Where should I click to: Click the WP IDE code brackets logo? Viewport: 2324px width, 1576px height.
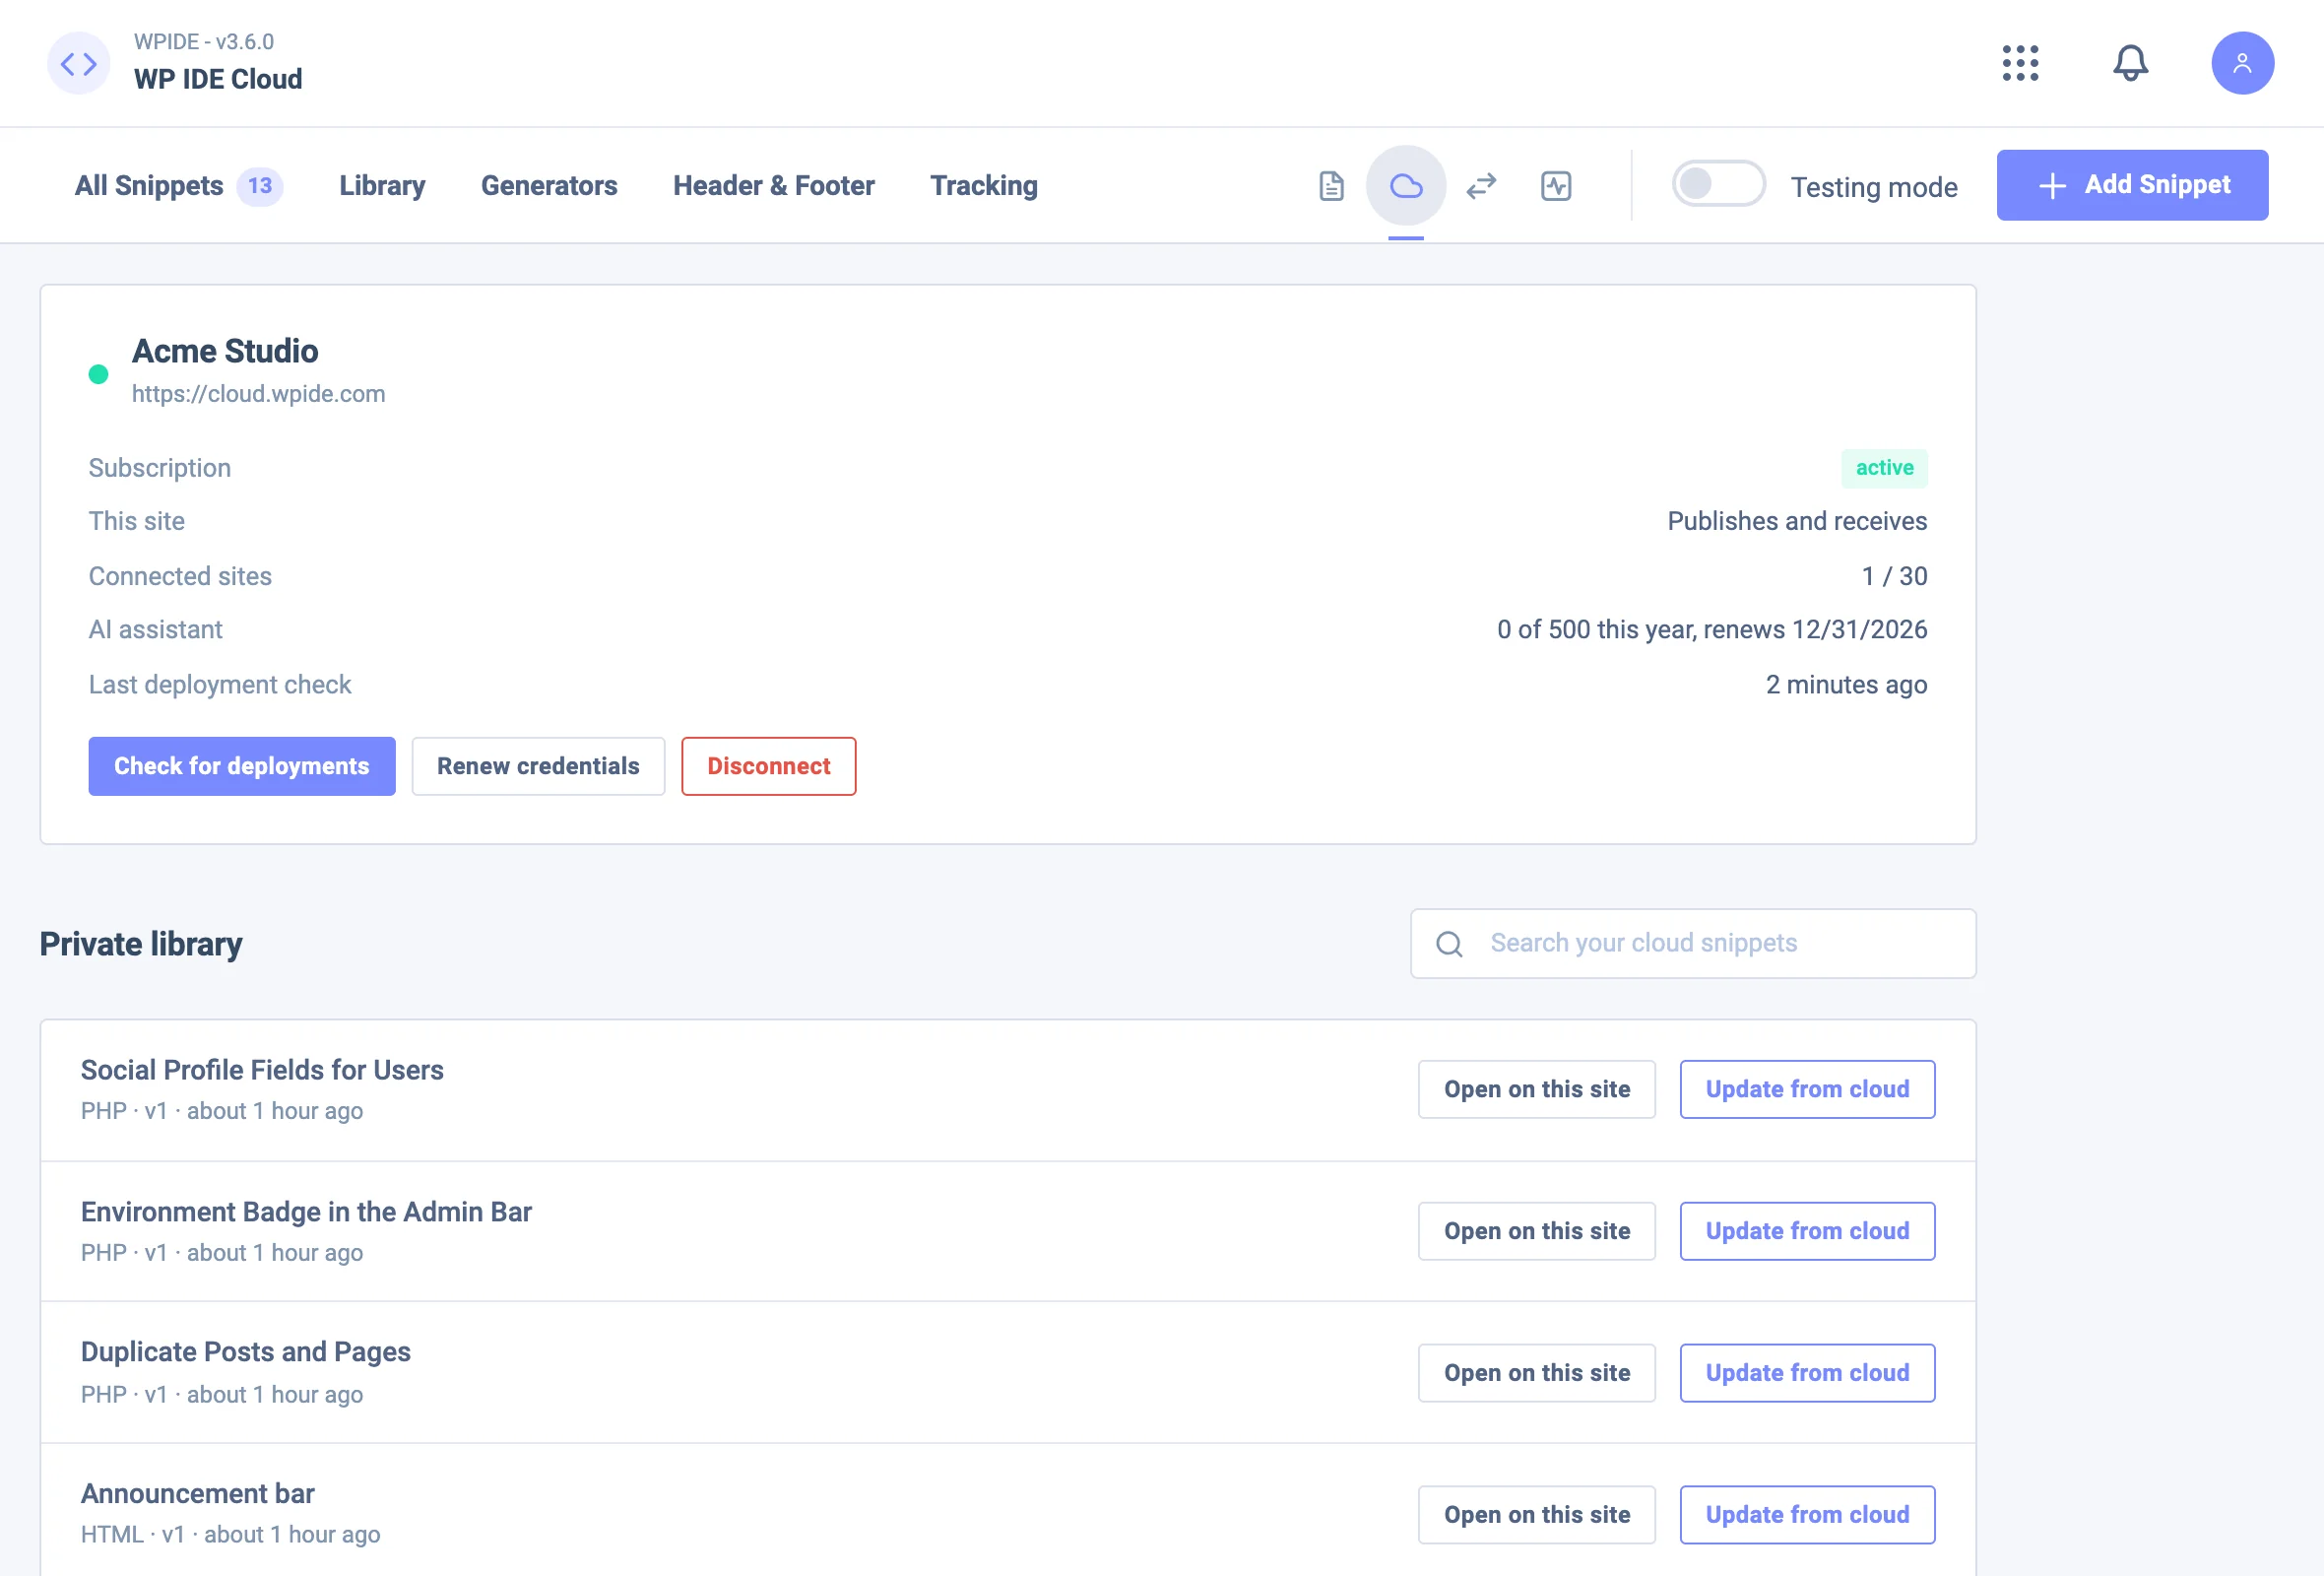coord(78,64)
